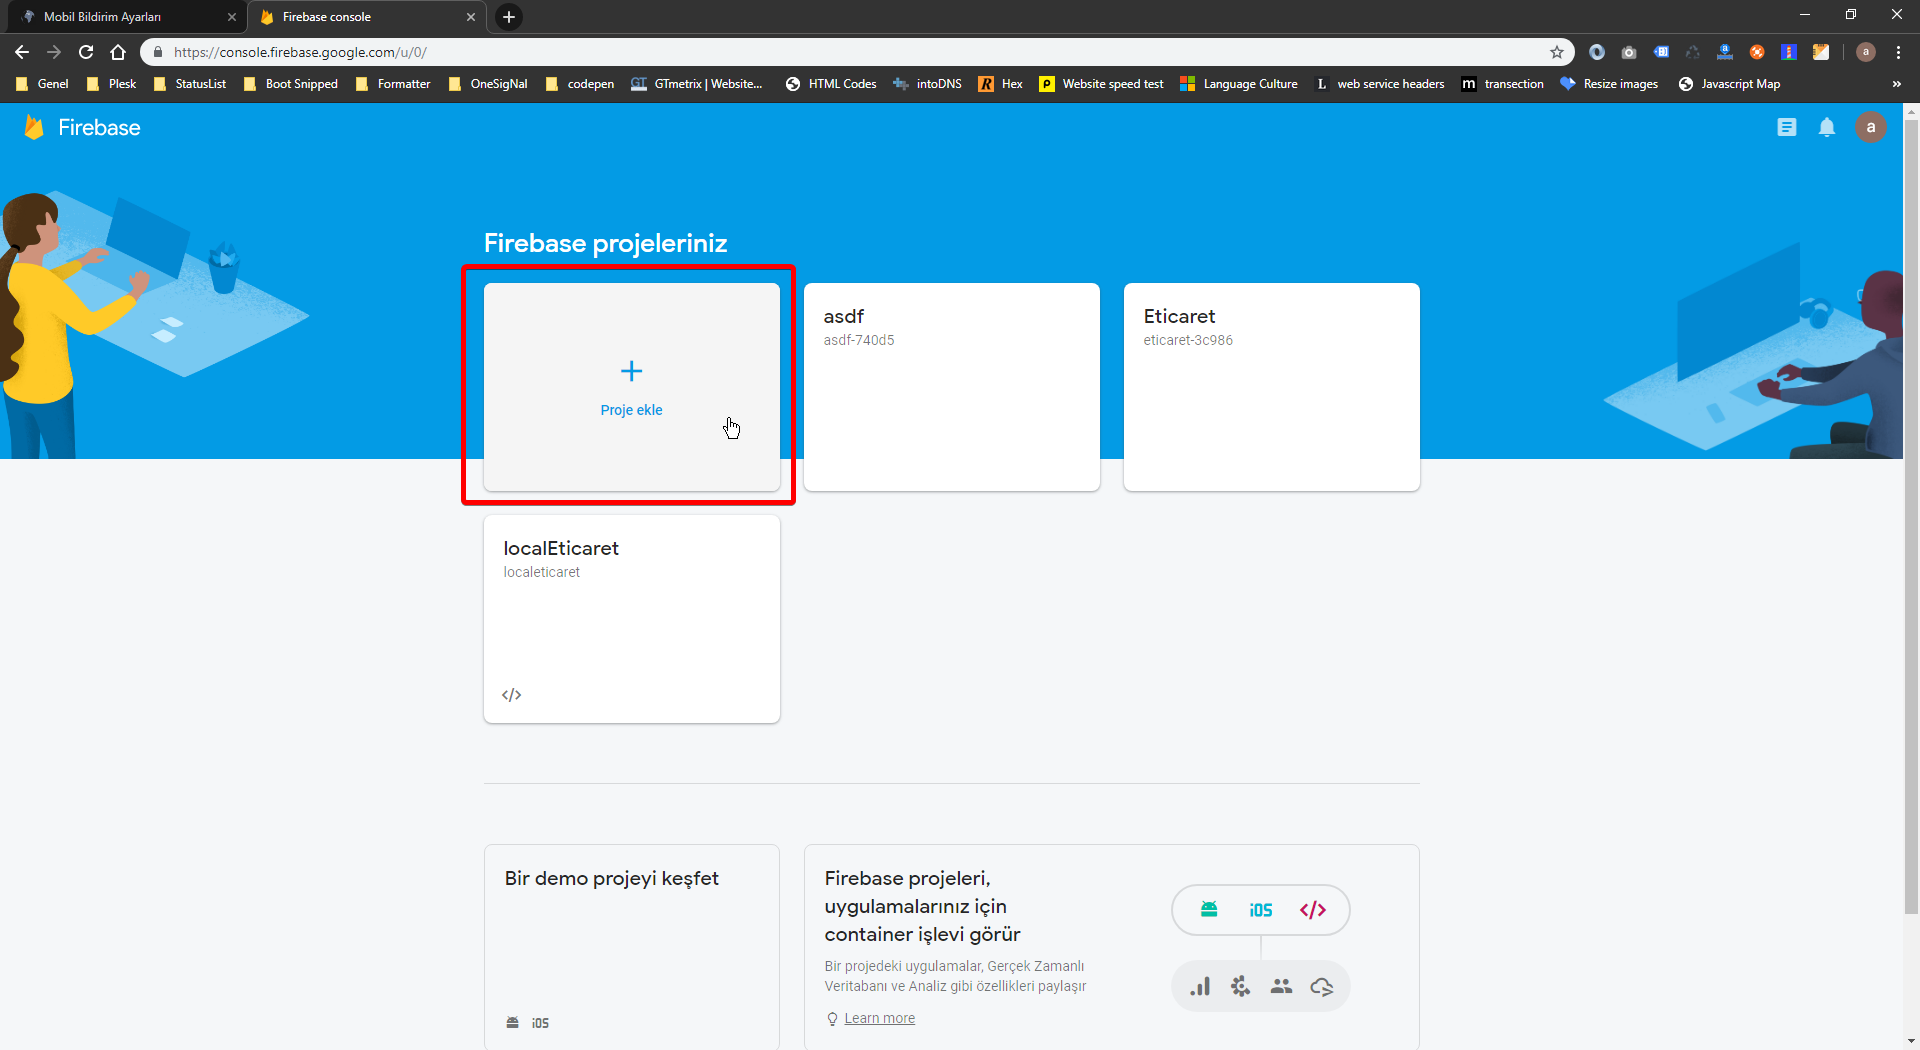The image size is (1920, 1050).
Task: Open the Eticaret project card
Action: [x=1271, y=387]
